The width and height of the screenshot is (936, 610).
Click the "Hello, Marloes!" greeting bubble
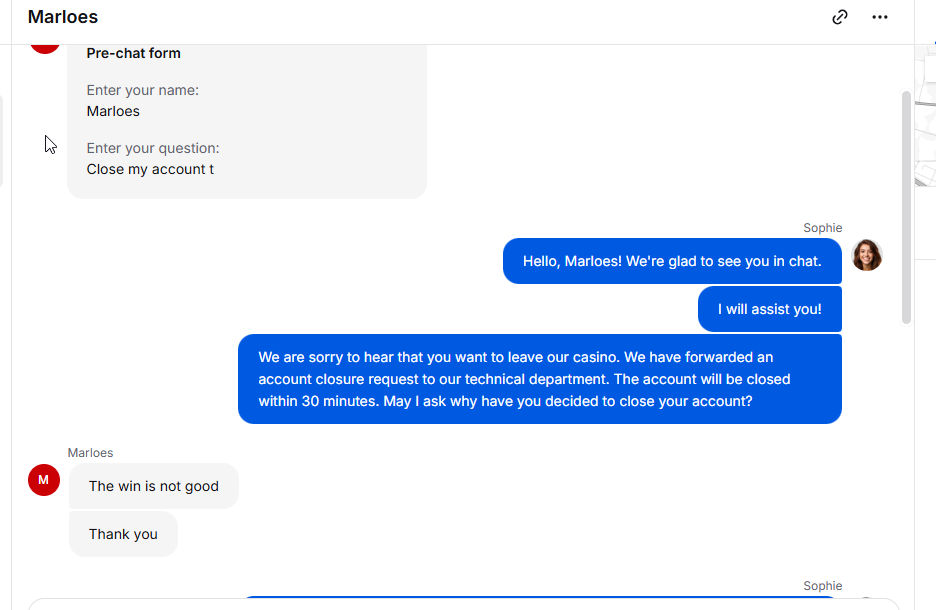pos(672,261)
